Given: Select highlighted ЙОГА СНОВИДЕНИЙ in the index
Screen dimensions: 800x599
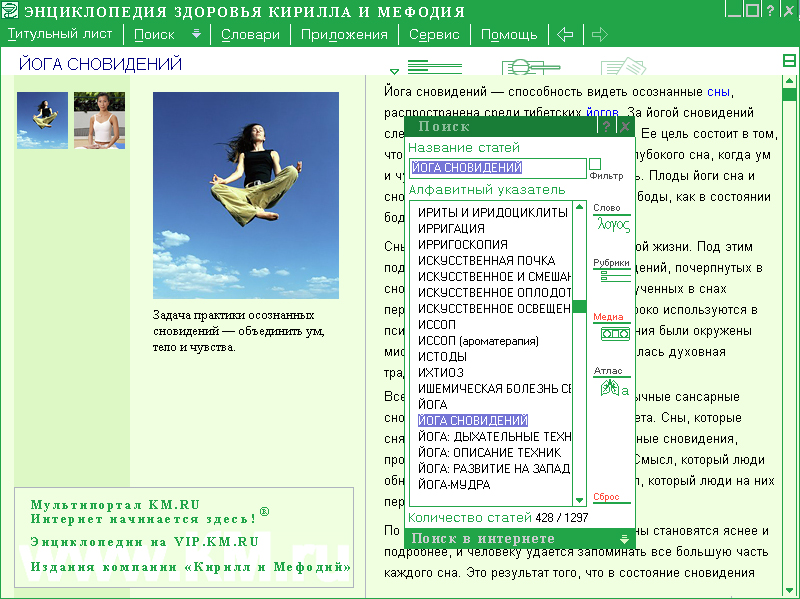Looking at the screenshot, I should (472, 420).
